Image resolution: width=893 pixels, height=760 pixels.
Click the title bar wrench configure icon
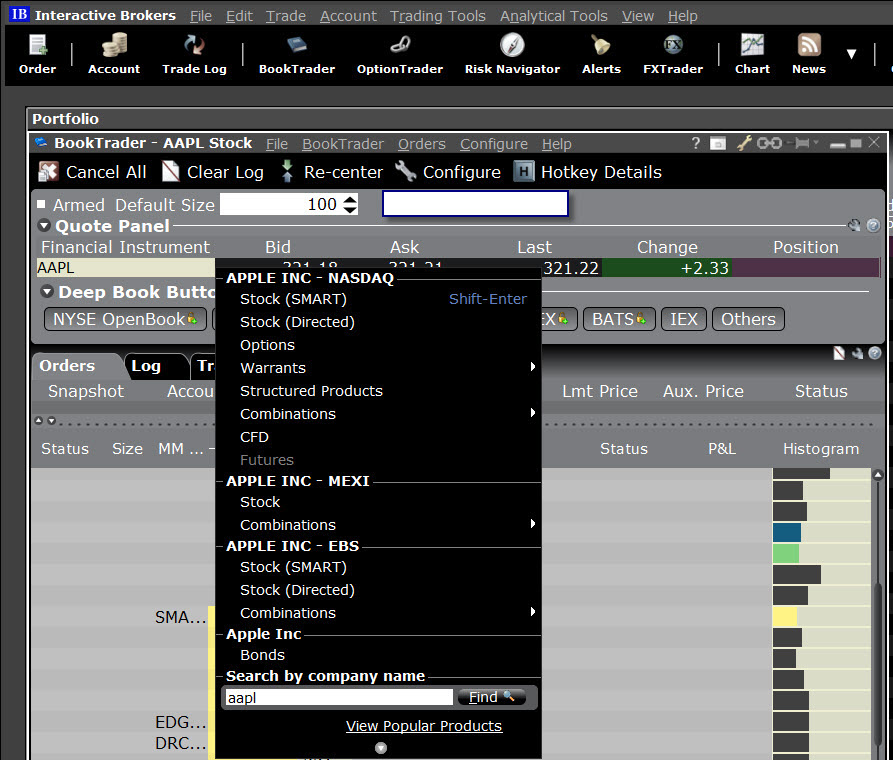point(744,143)
